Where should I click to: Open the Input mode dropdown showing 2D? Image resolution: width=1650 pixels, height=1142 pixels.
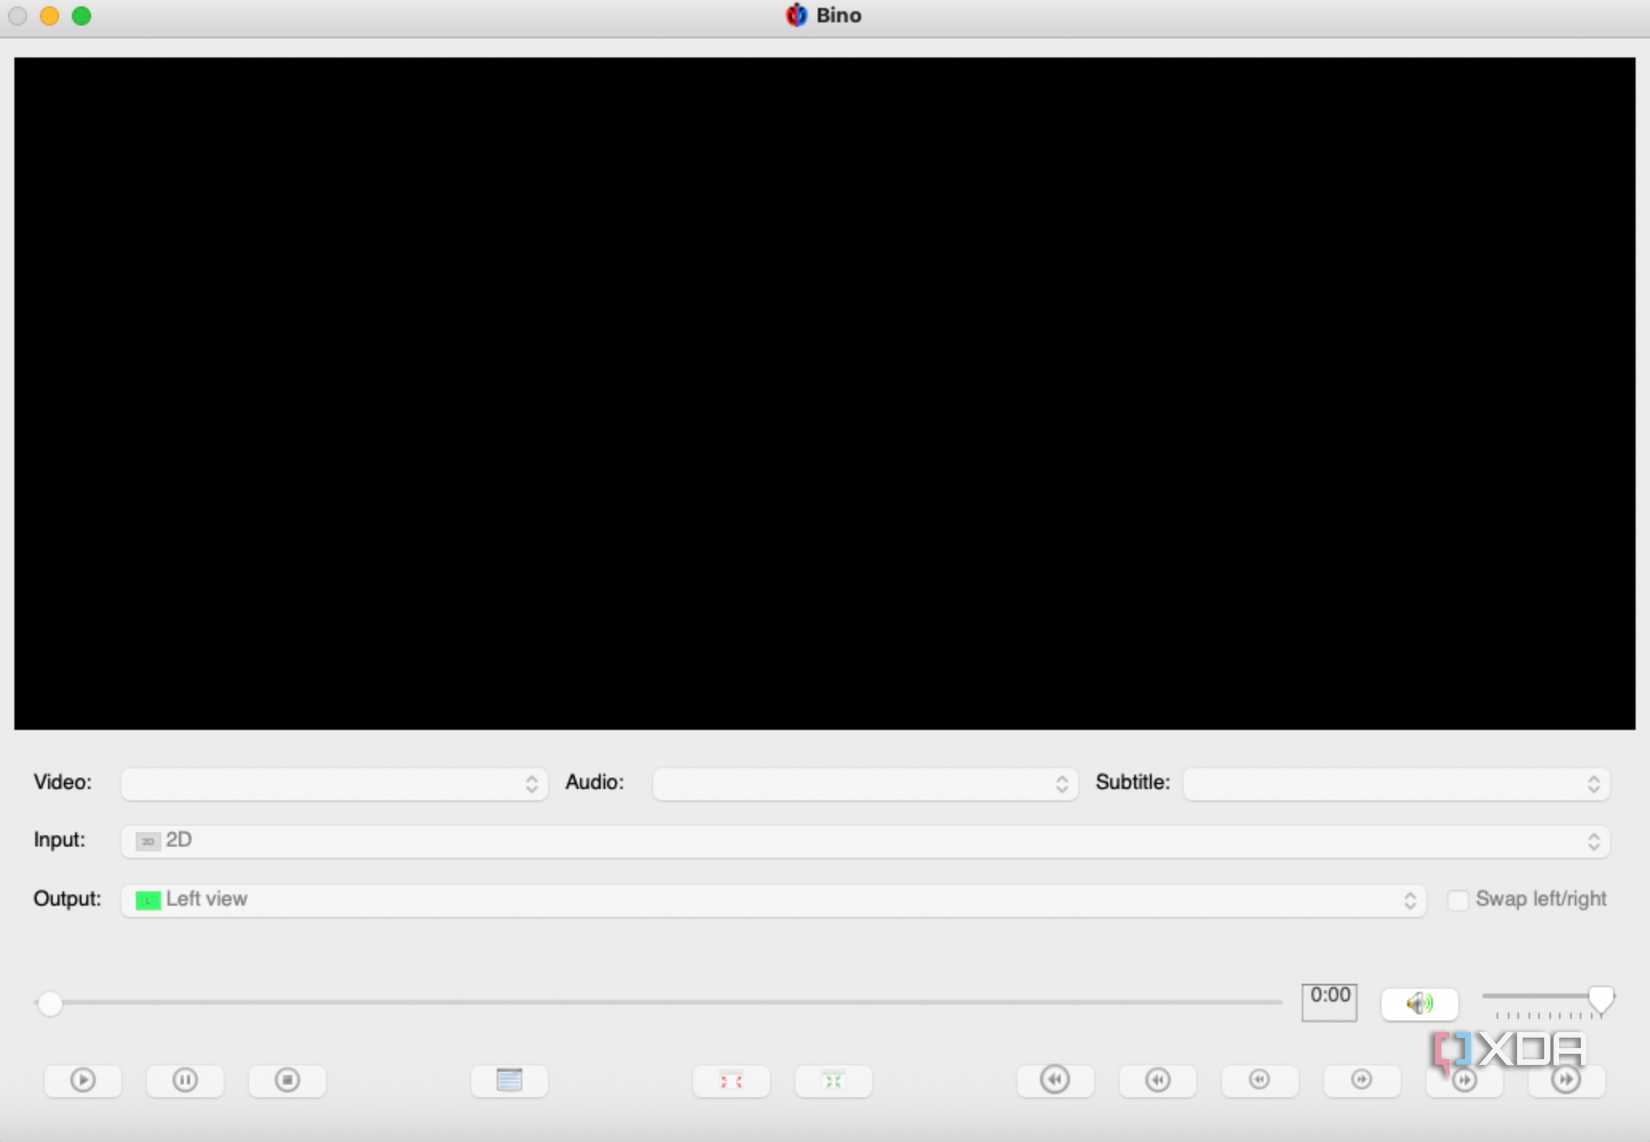[x=865, y=841]
